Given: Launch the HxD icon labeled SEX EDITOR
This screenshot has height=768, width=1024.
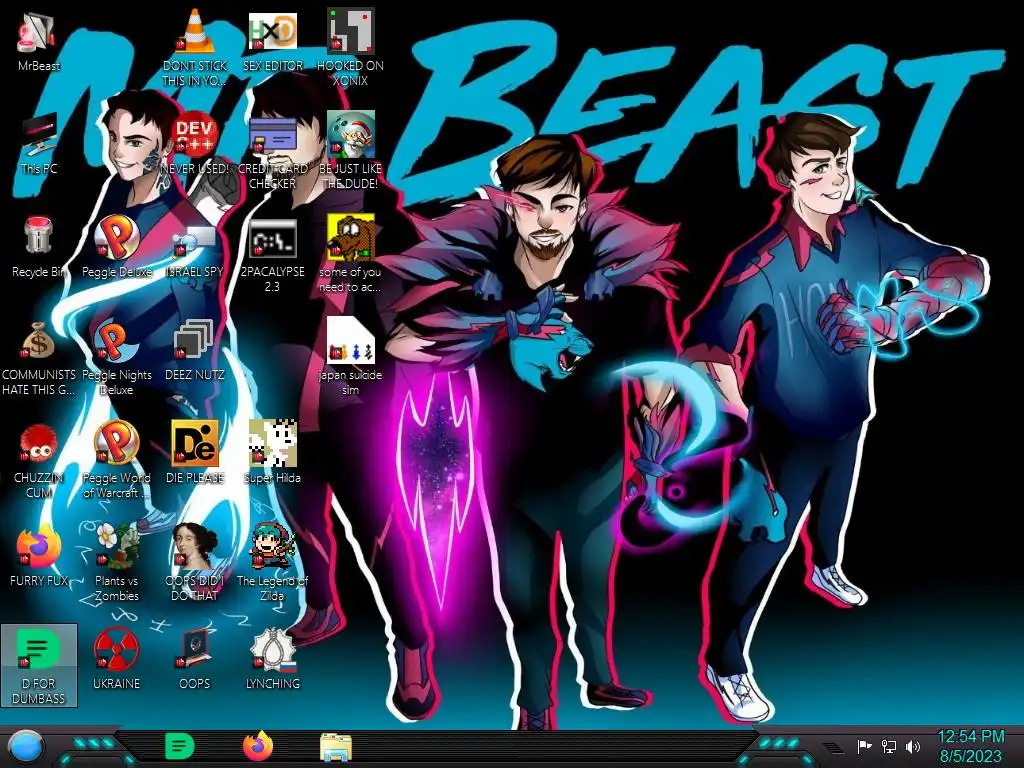Looking at the screenshot, I should (272, 31).
